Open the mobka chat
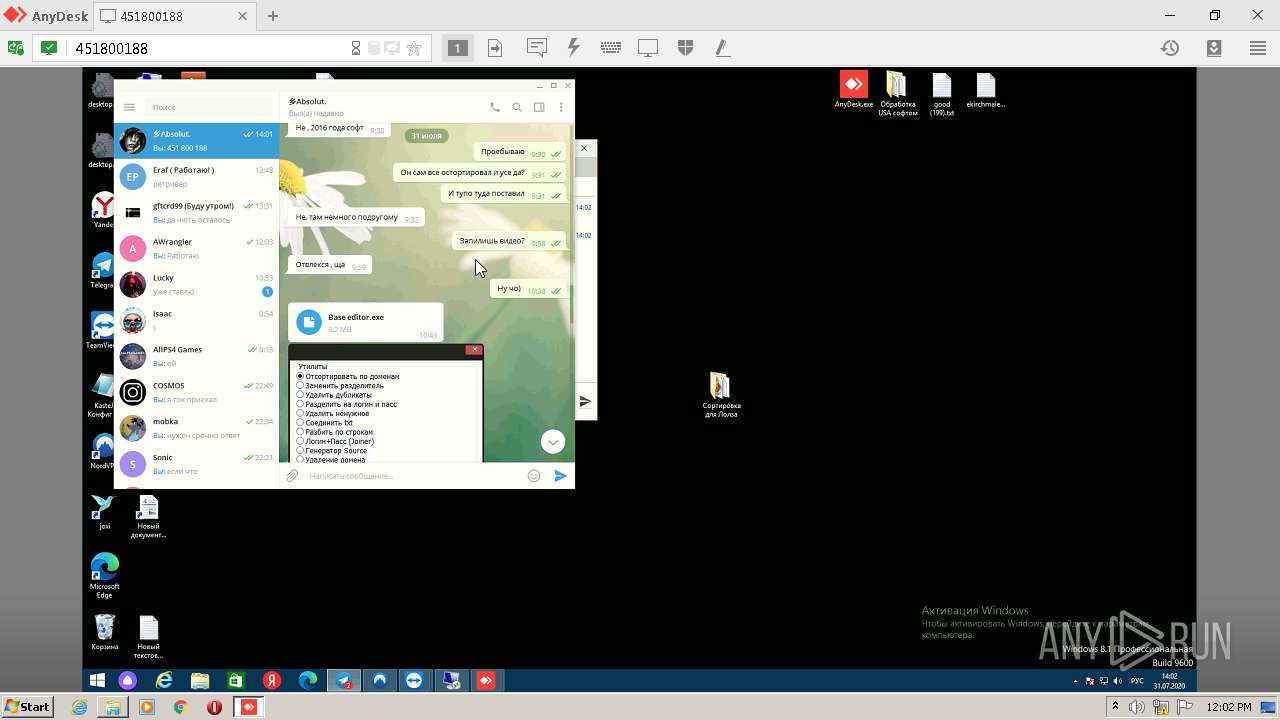 (x=196, y=429)
